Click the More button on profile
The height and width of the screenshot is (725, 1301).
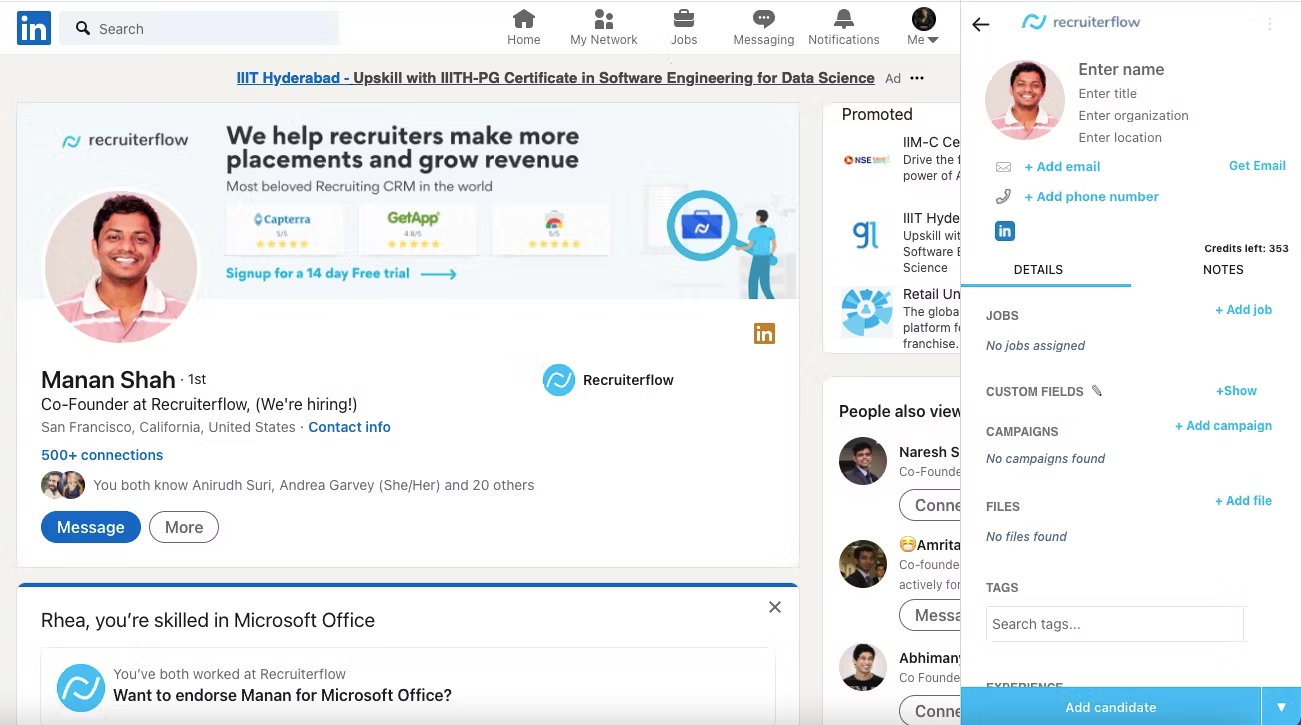pyautogui.click(x=184, y=527)
